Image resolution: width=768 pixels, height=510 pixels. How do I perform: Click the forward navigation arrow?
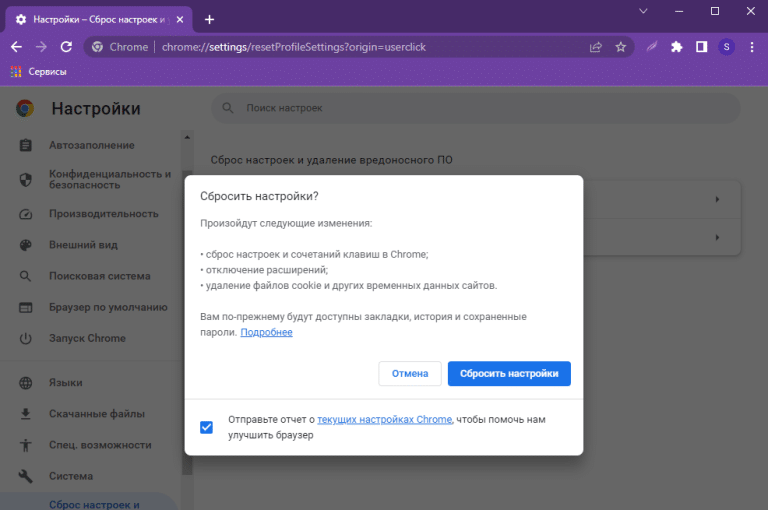(41, 47)
